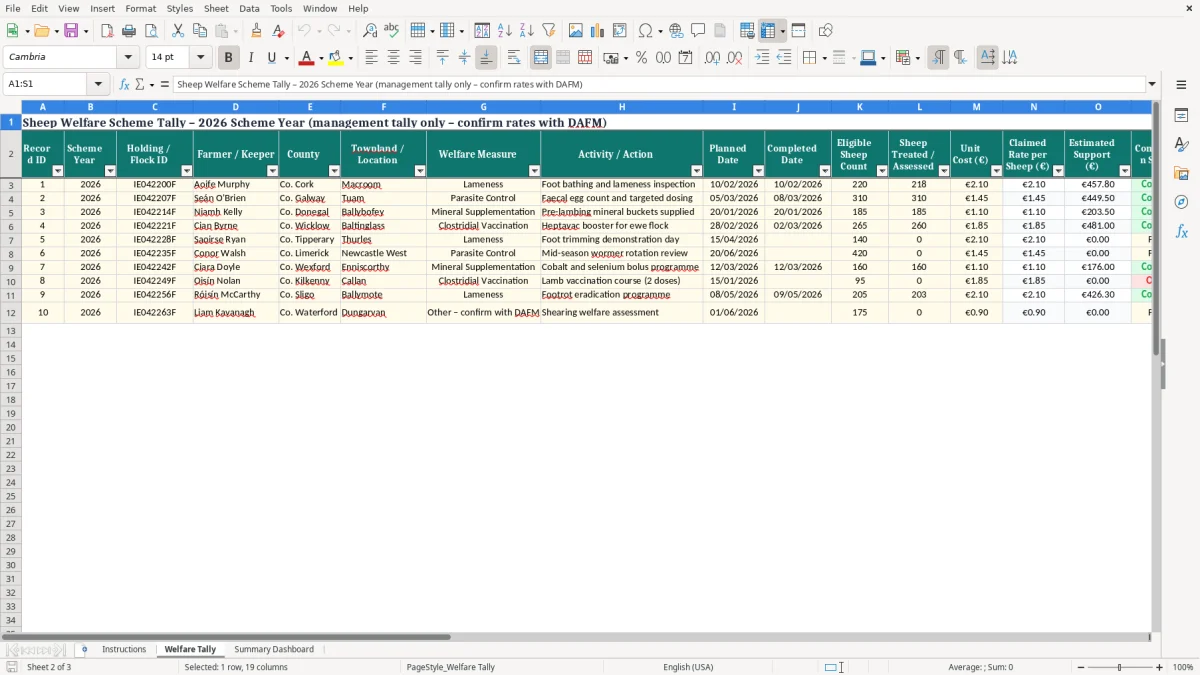
Task: Open filter dropdown on Welfare Measure column
Action: [x=534, y=171]
